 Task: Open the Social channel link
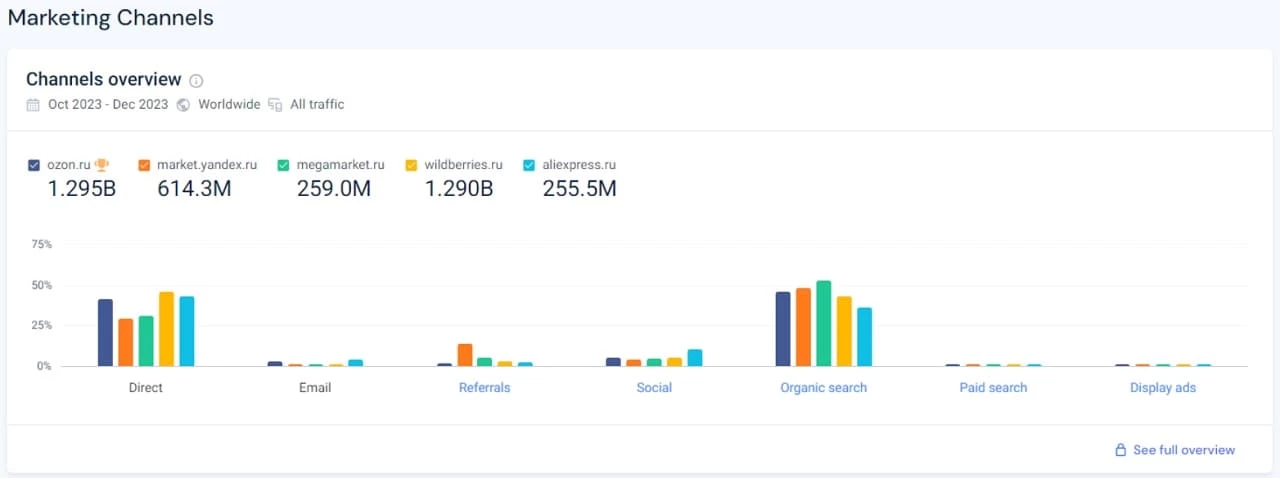(654, 387)
